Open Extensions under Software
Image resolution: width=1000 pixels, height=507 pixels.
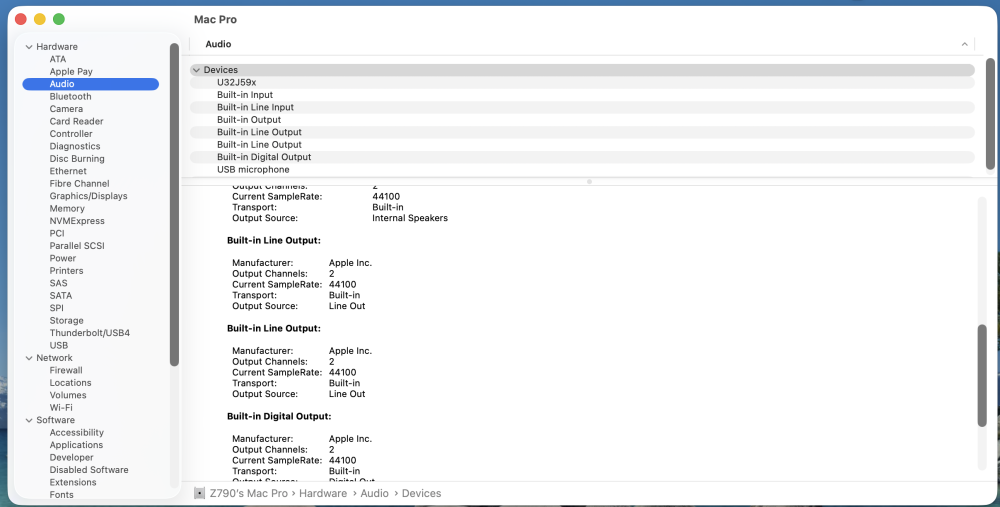(73, 482)
